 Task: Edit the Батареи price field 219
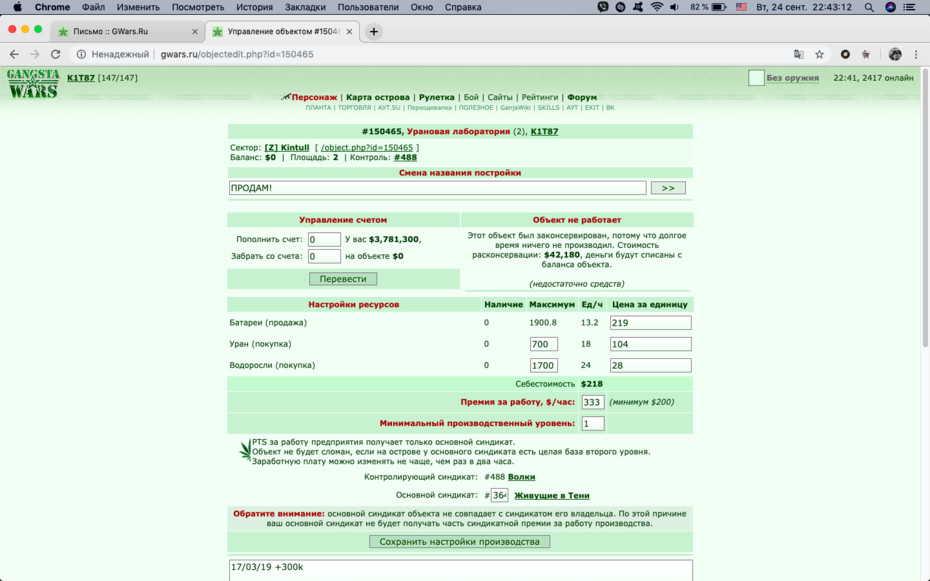(x=650, y=323)
